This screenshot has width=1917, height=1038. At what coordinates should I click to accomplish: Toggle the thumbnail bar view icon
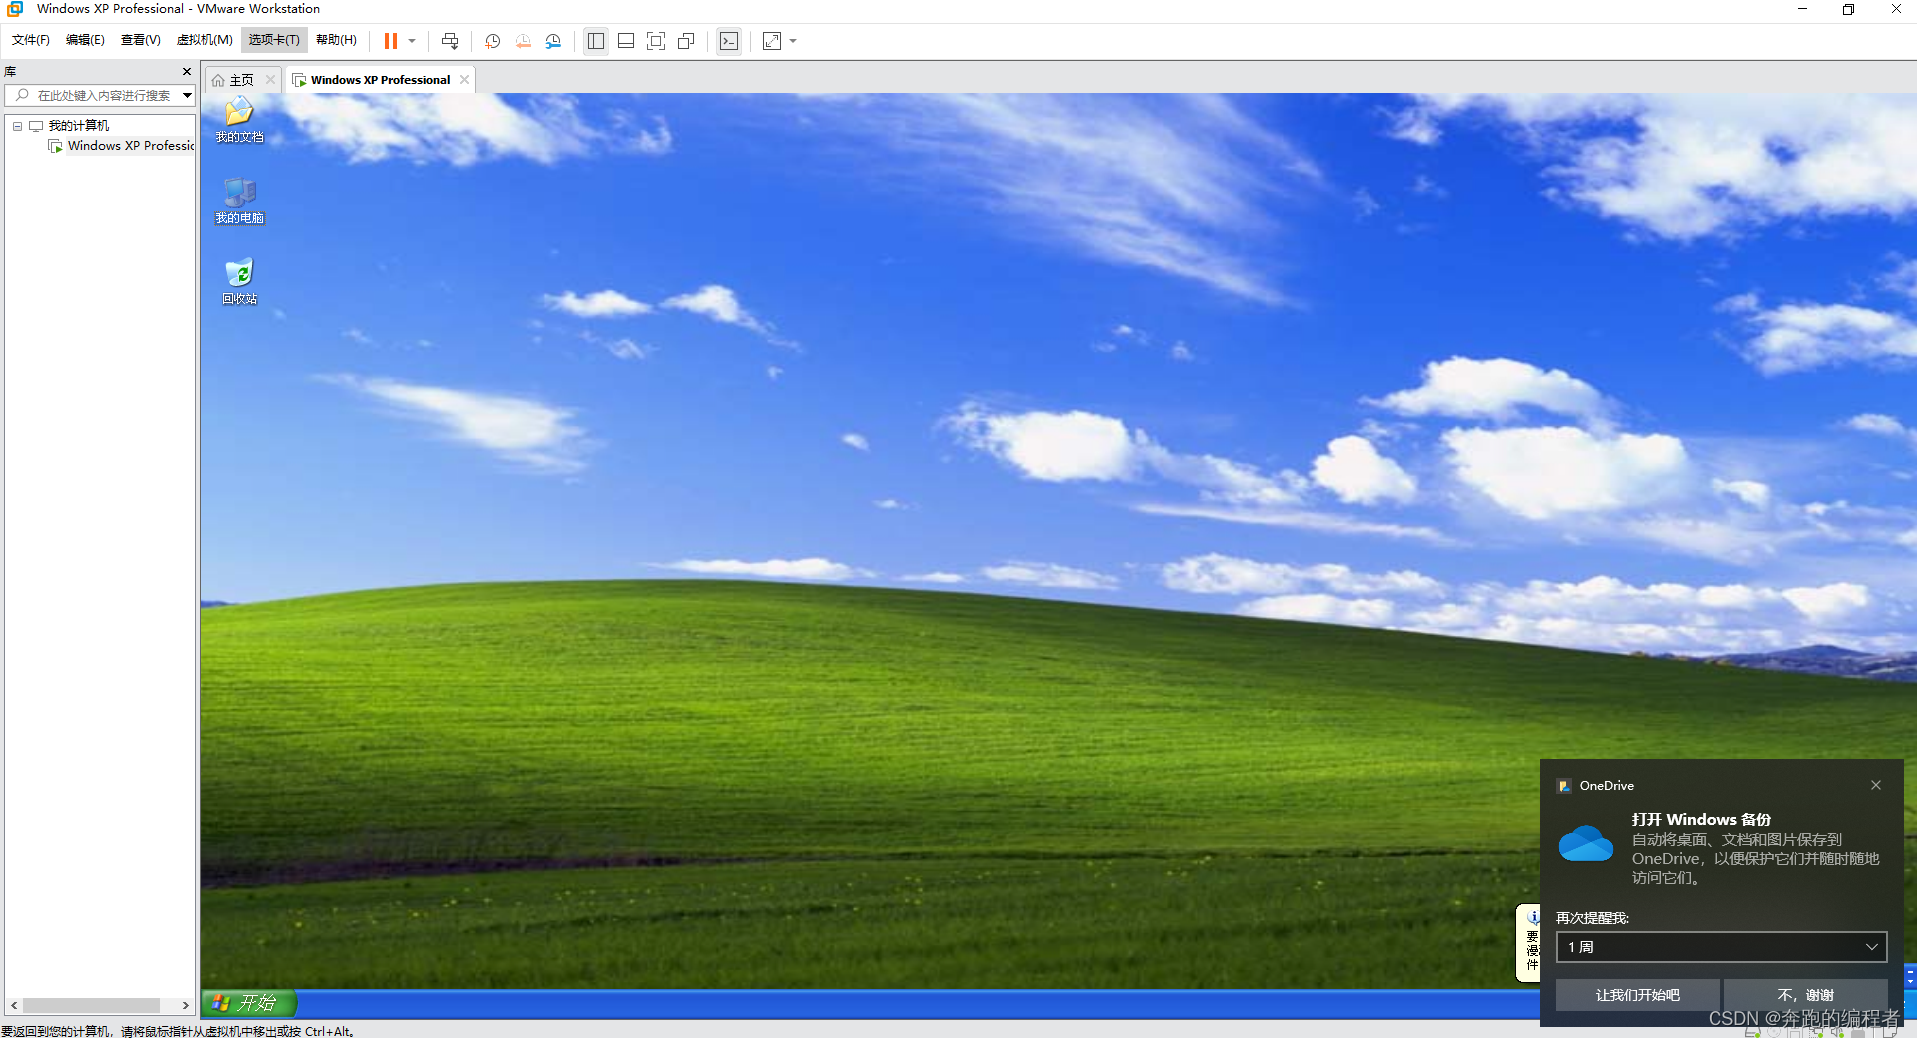(x=626, y=41)
